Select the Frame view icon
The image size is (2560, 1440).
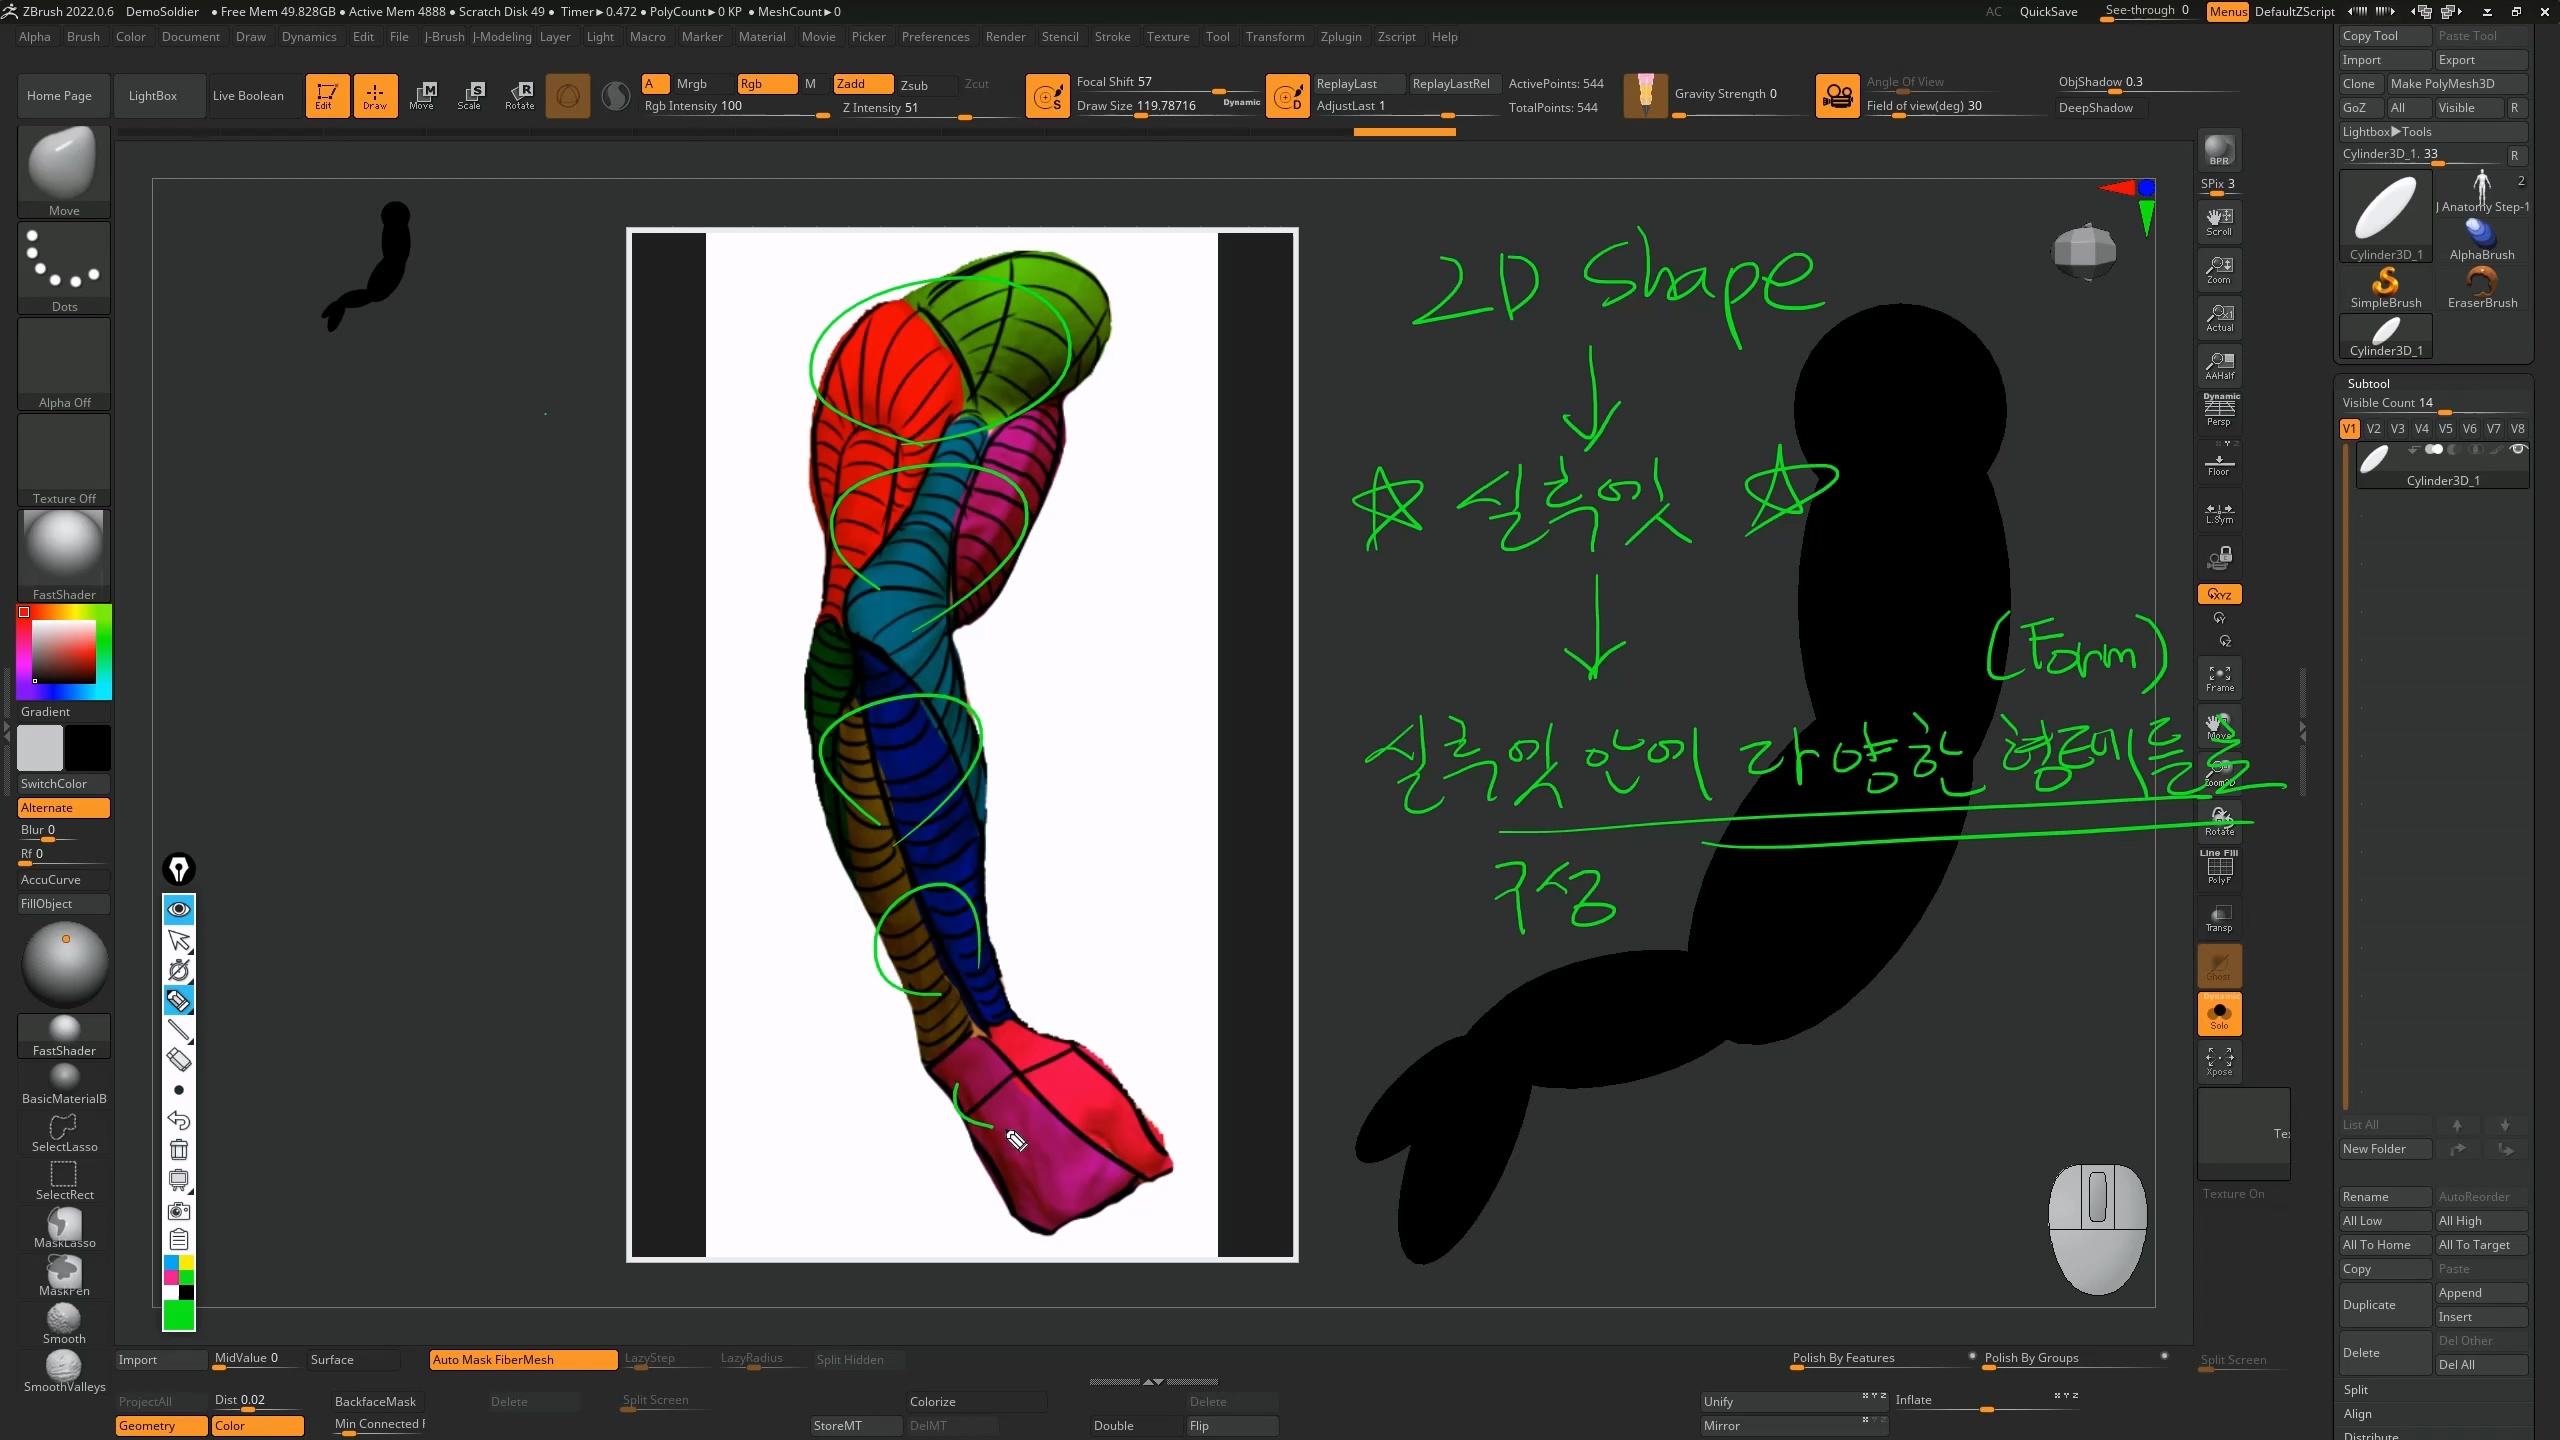pos(2219,678)
